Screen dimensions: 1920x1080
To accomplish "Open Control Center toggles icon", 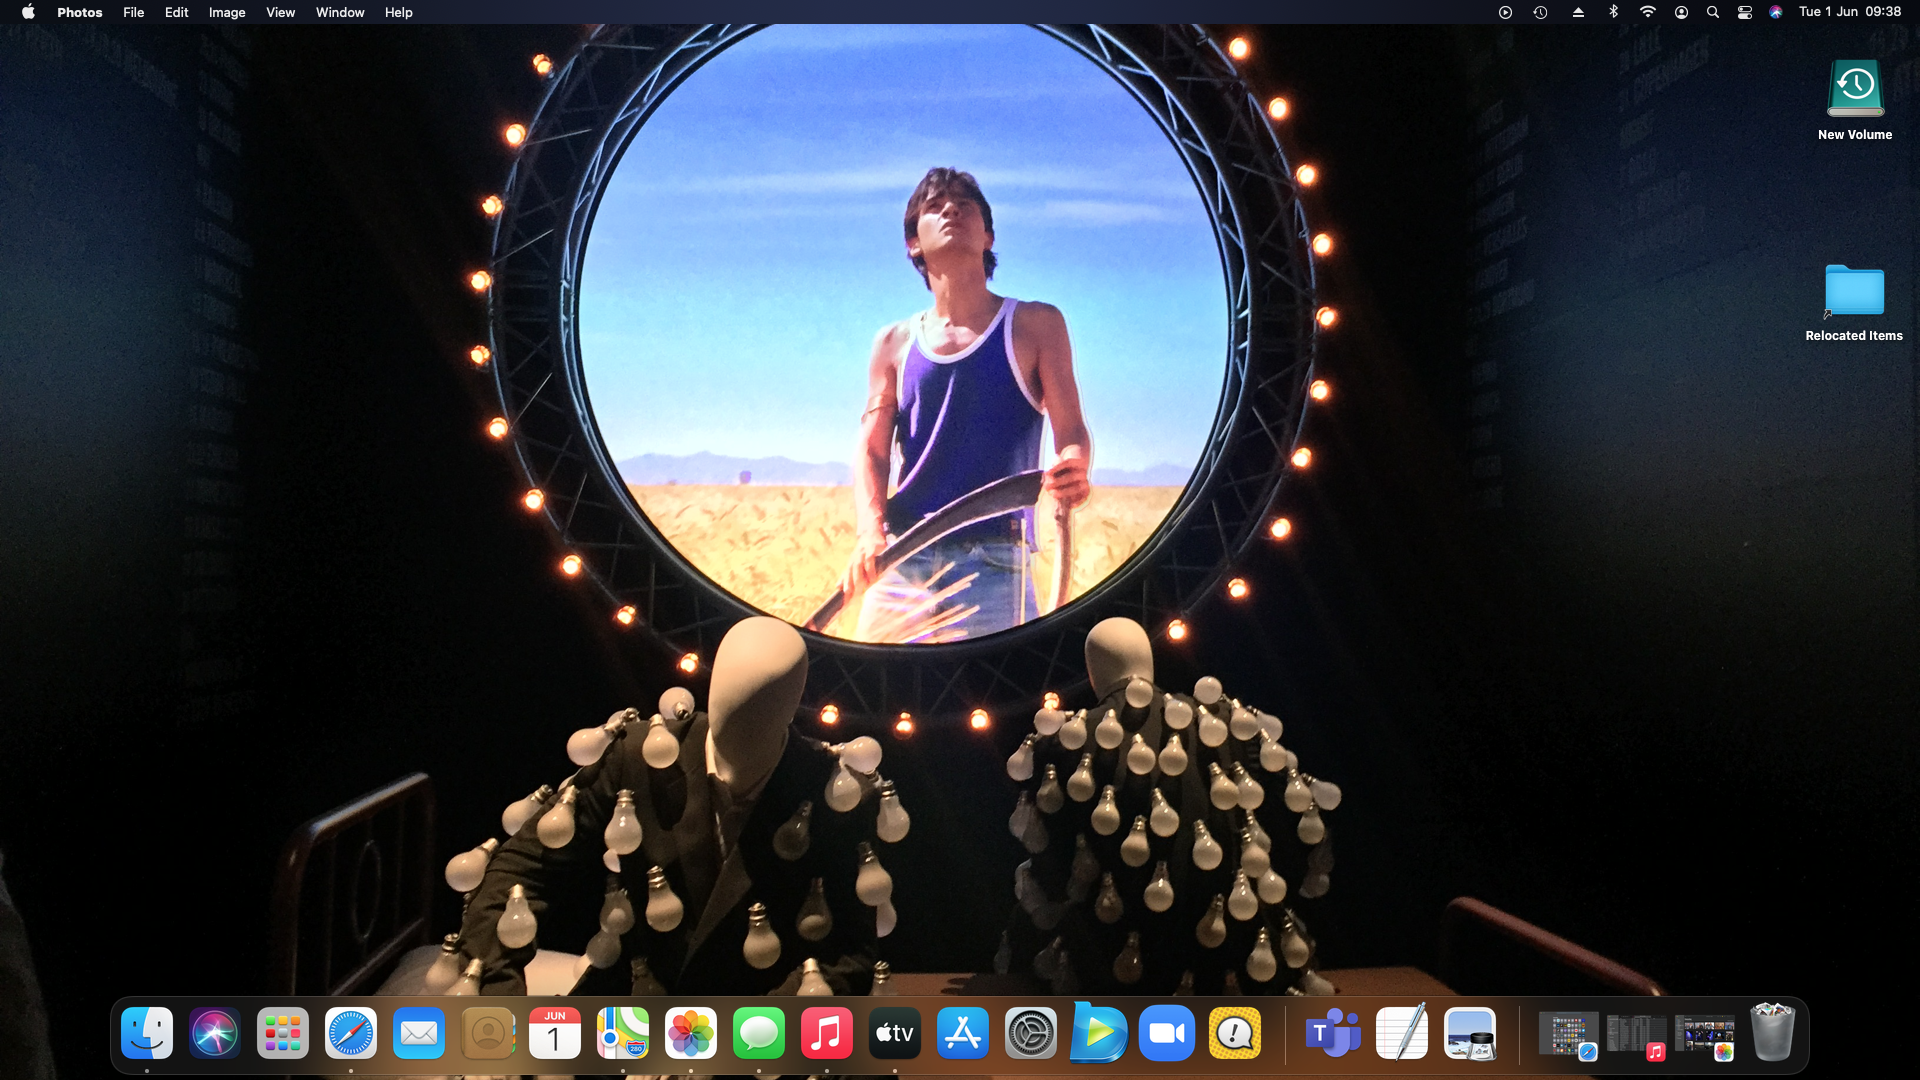I will [1745, 12].
